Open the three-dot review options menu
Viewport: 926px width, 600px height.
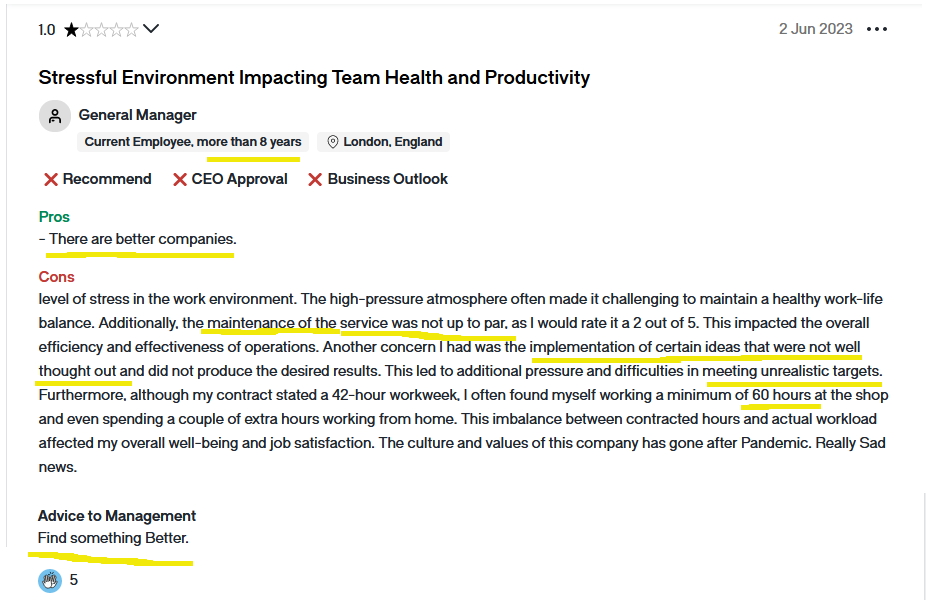(877, 29)
